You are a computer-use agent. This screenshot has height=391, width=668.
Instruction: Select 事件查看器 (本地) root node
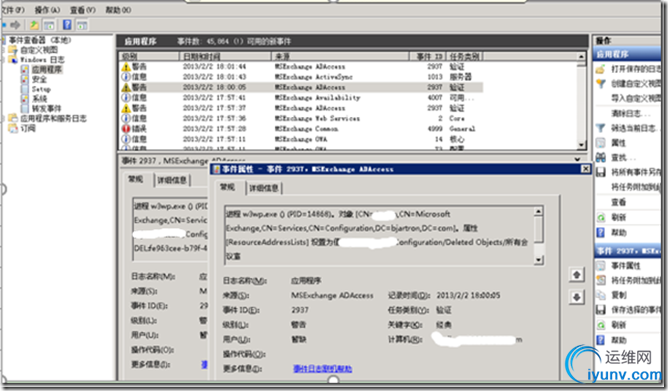(40, 40)
